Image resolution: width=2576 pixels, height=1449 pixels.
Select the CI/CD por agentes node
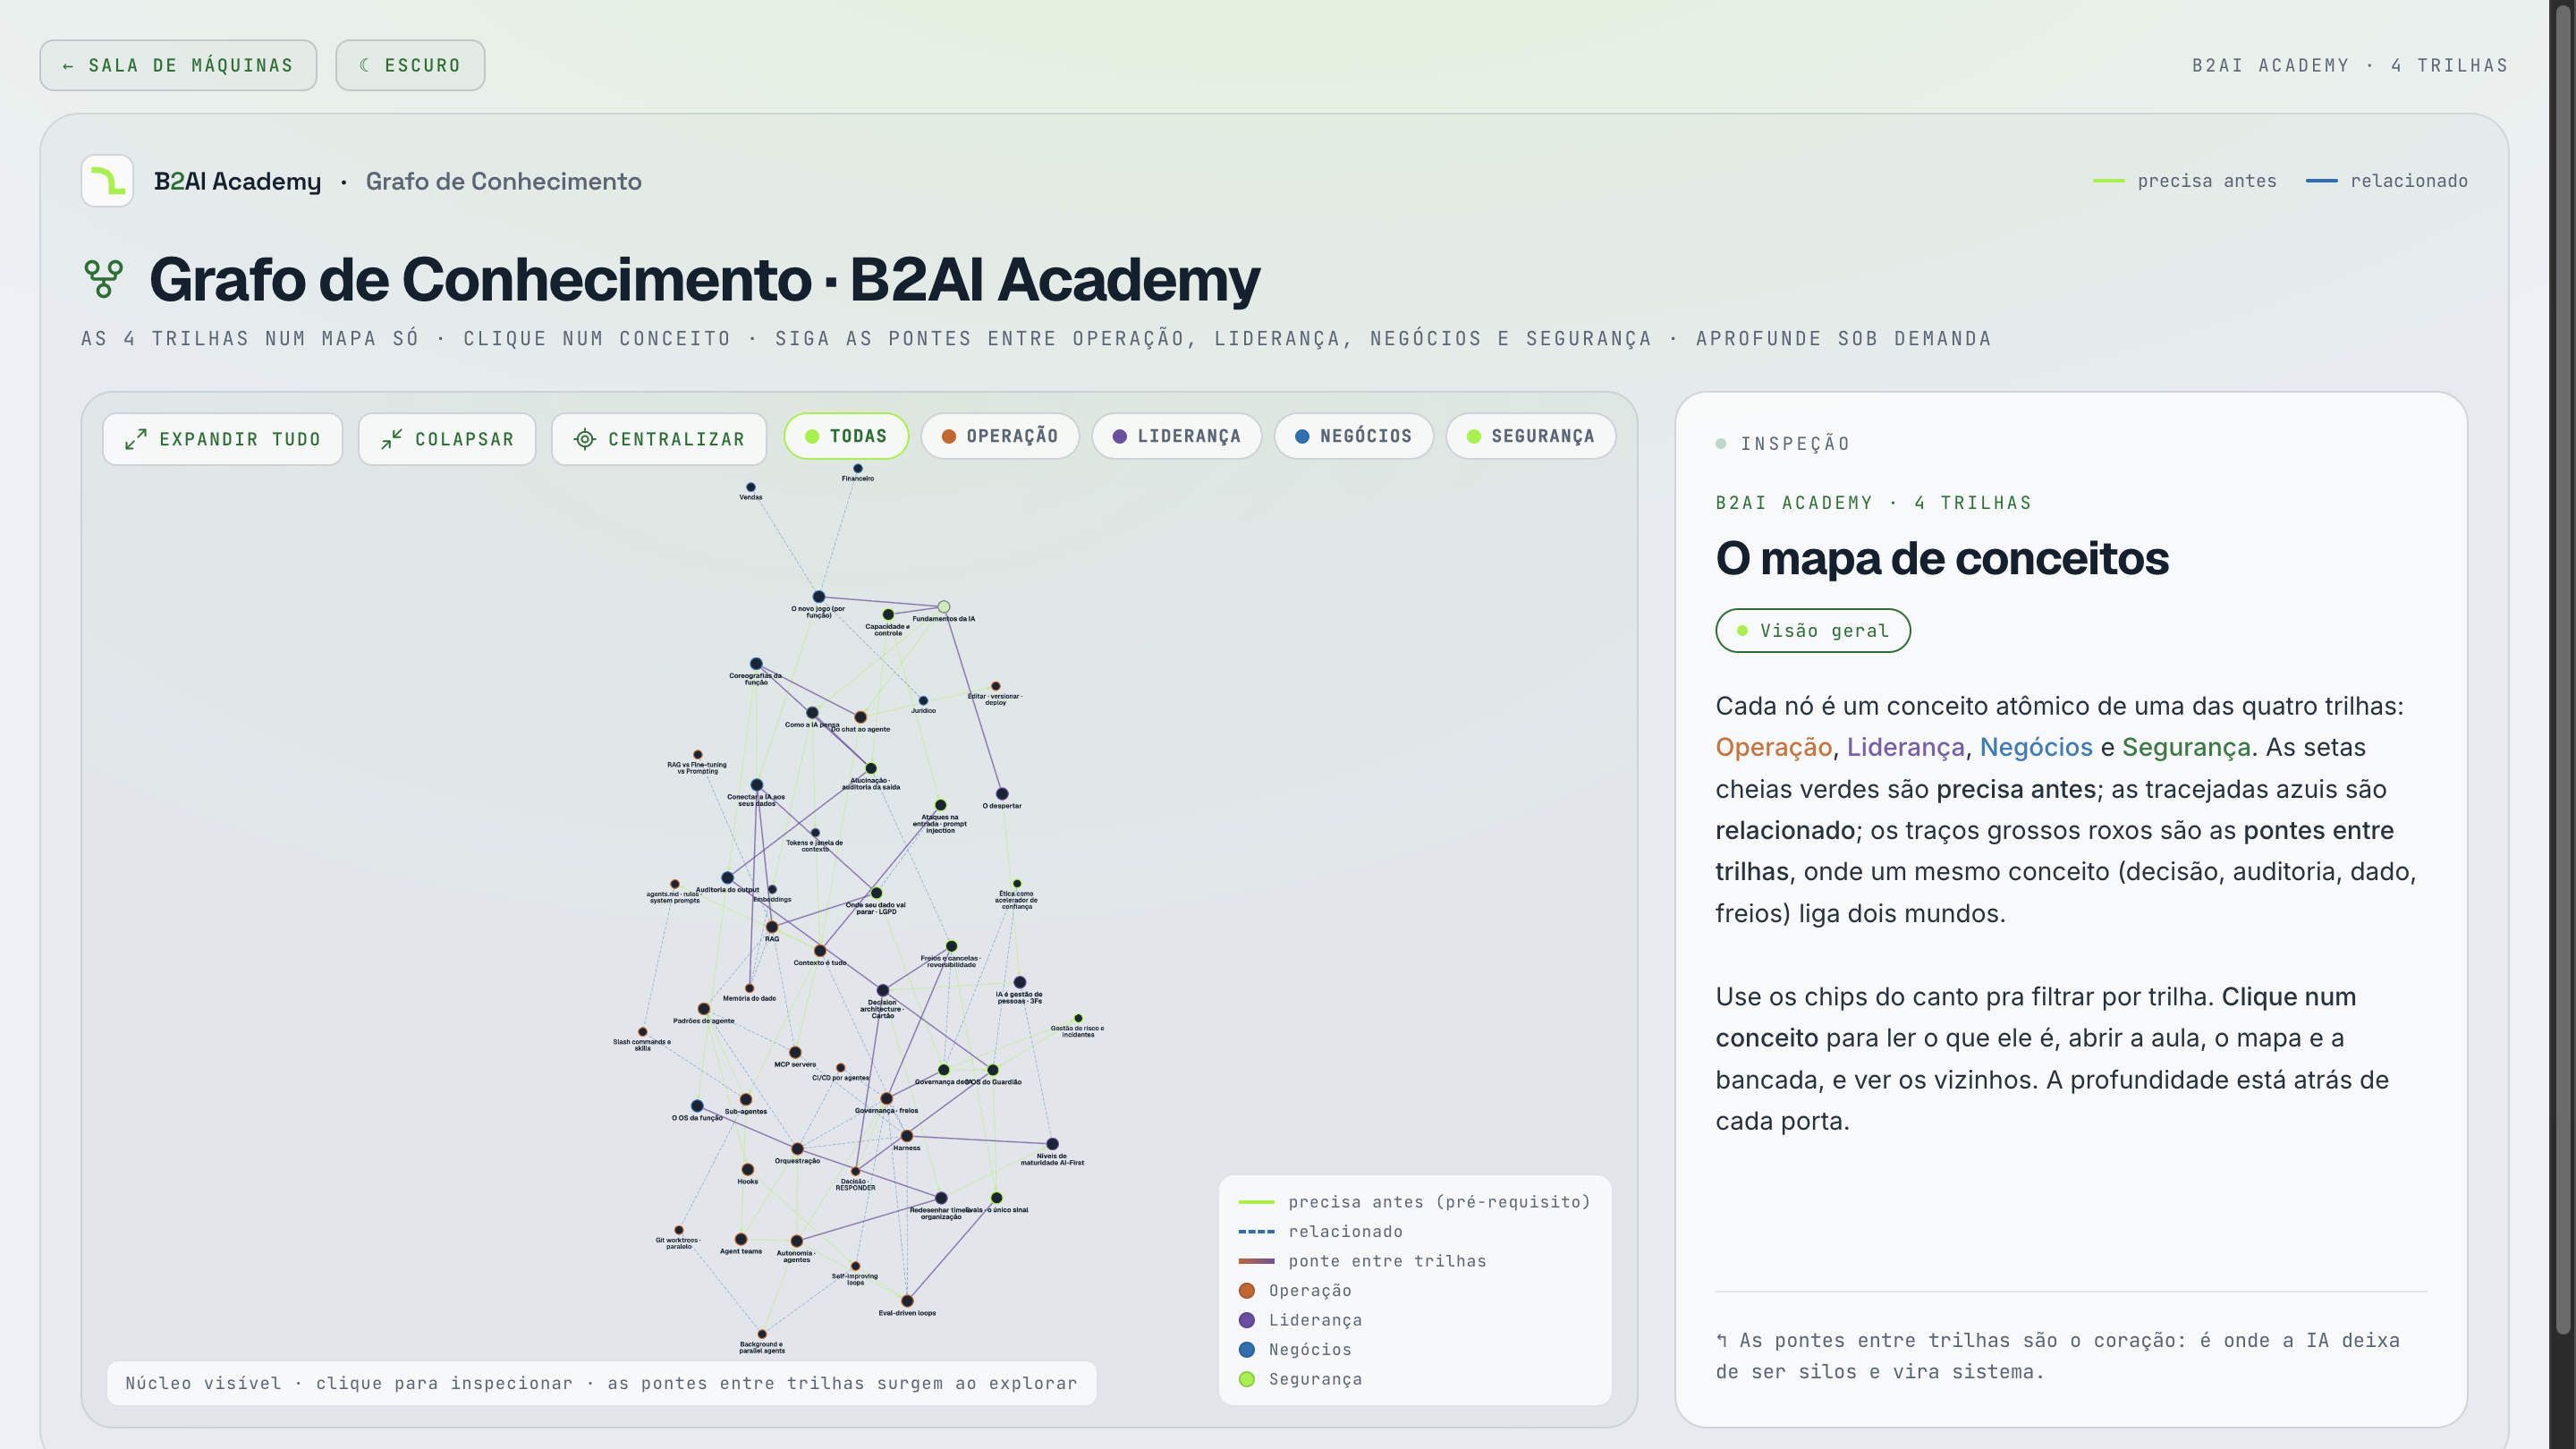840,1068
